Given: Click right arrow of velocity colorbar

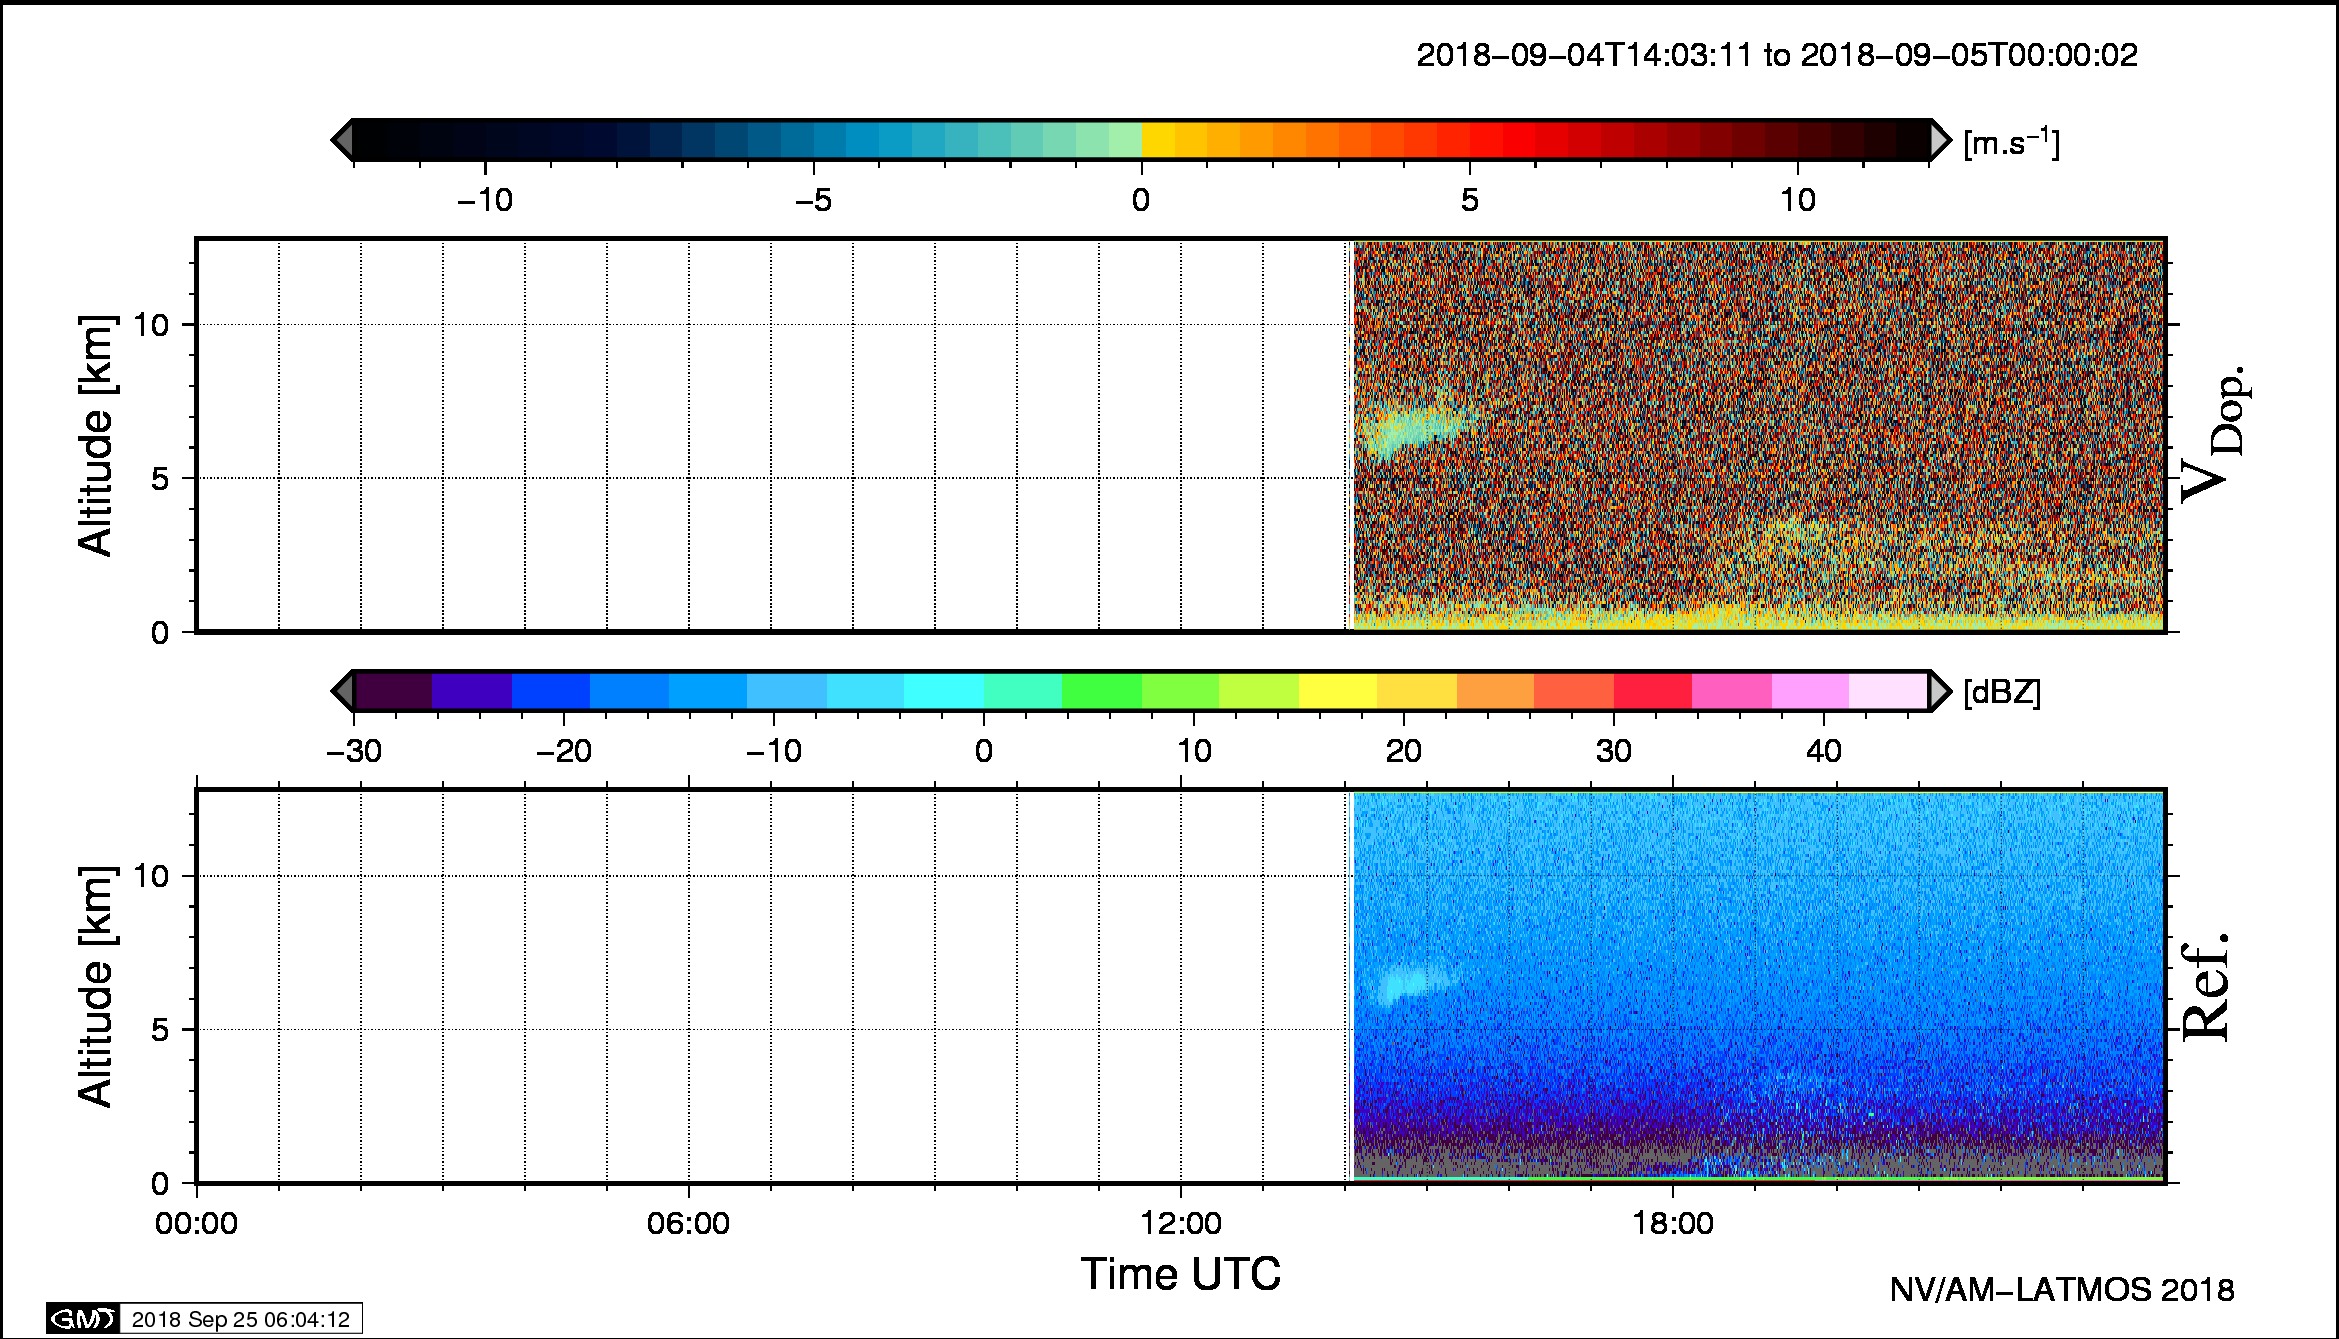Looking at the screenshot, I should 1940,140.
